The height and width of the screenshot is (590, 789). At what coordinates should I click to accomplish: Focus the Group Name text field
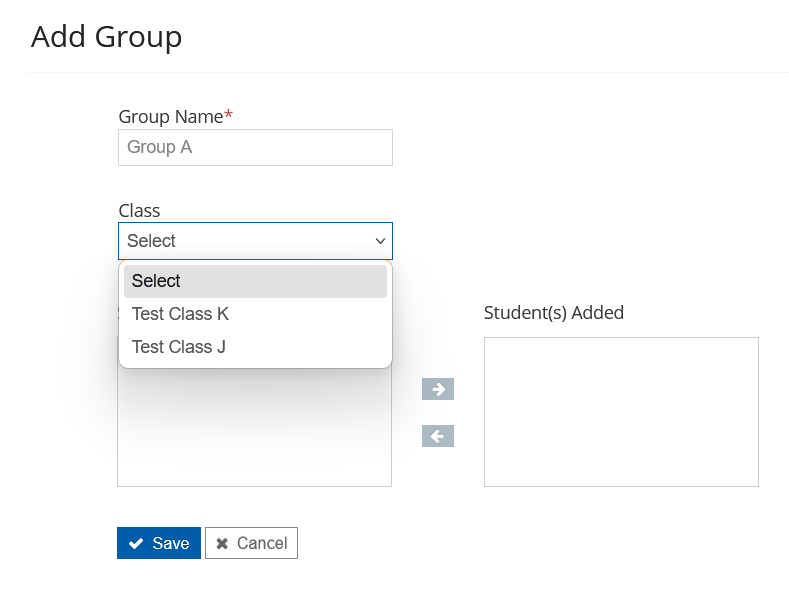255,147
